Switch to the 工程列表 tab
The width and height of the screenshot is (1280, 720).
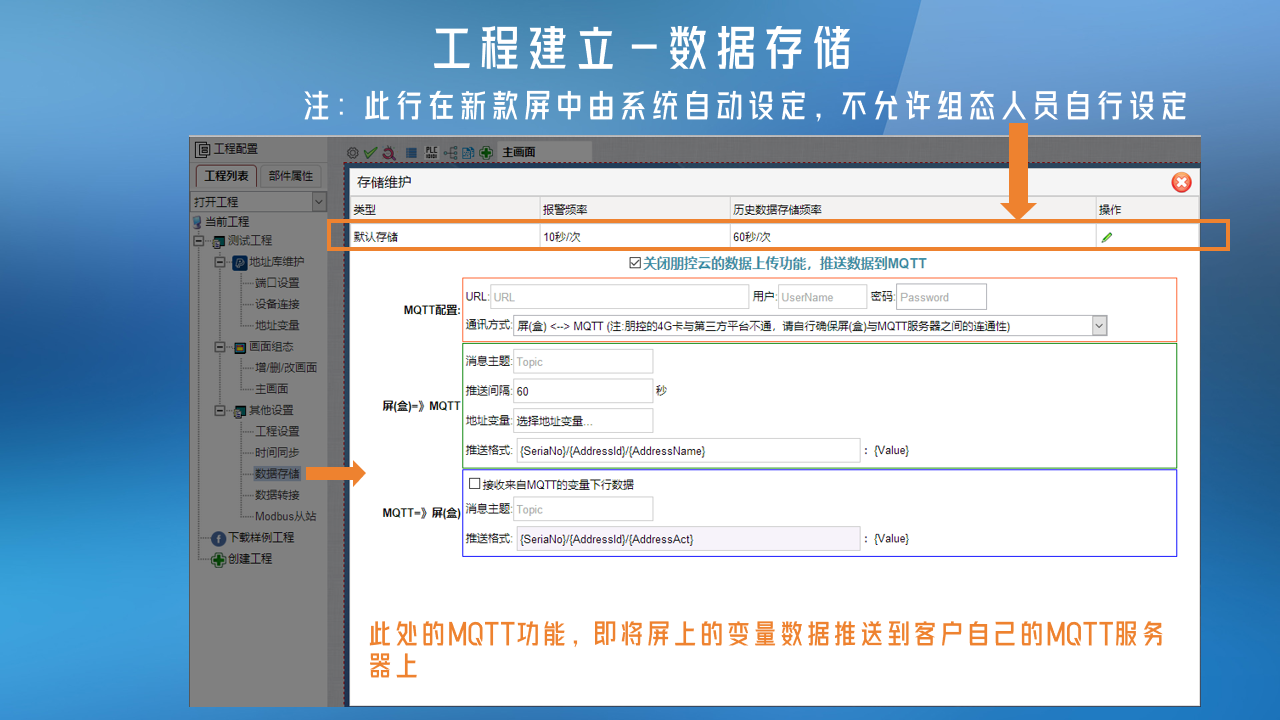(226, 176)
